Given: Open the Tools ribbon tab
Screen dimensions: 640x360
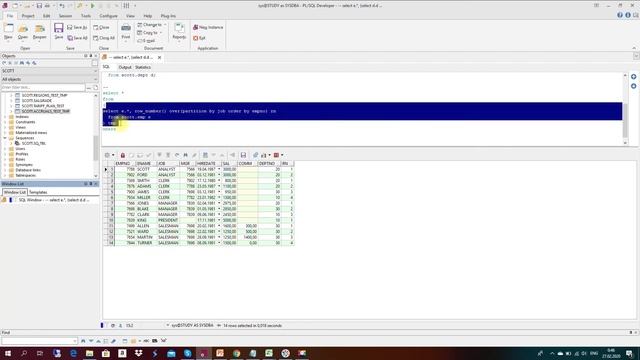Looking at the screenshot, I should click(x=86, y=16).
